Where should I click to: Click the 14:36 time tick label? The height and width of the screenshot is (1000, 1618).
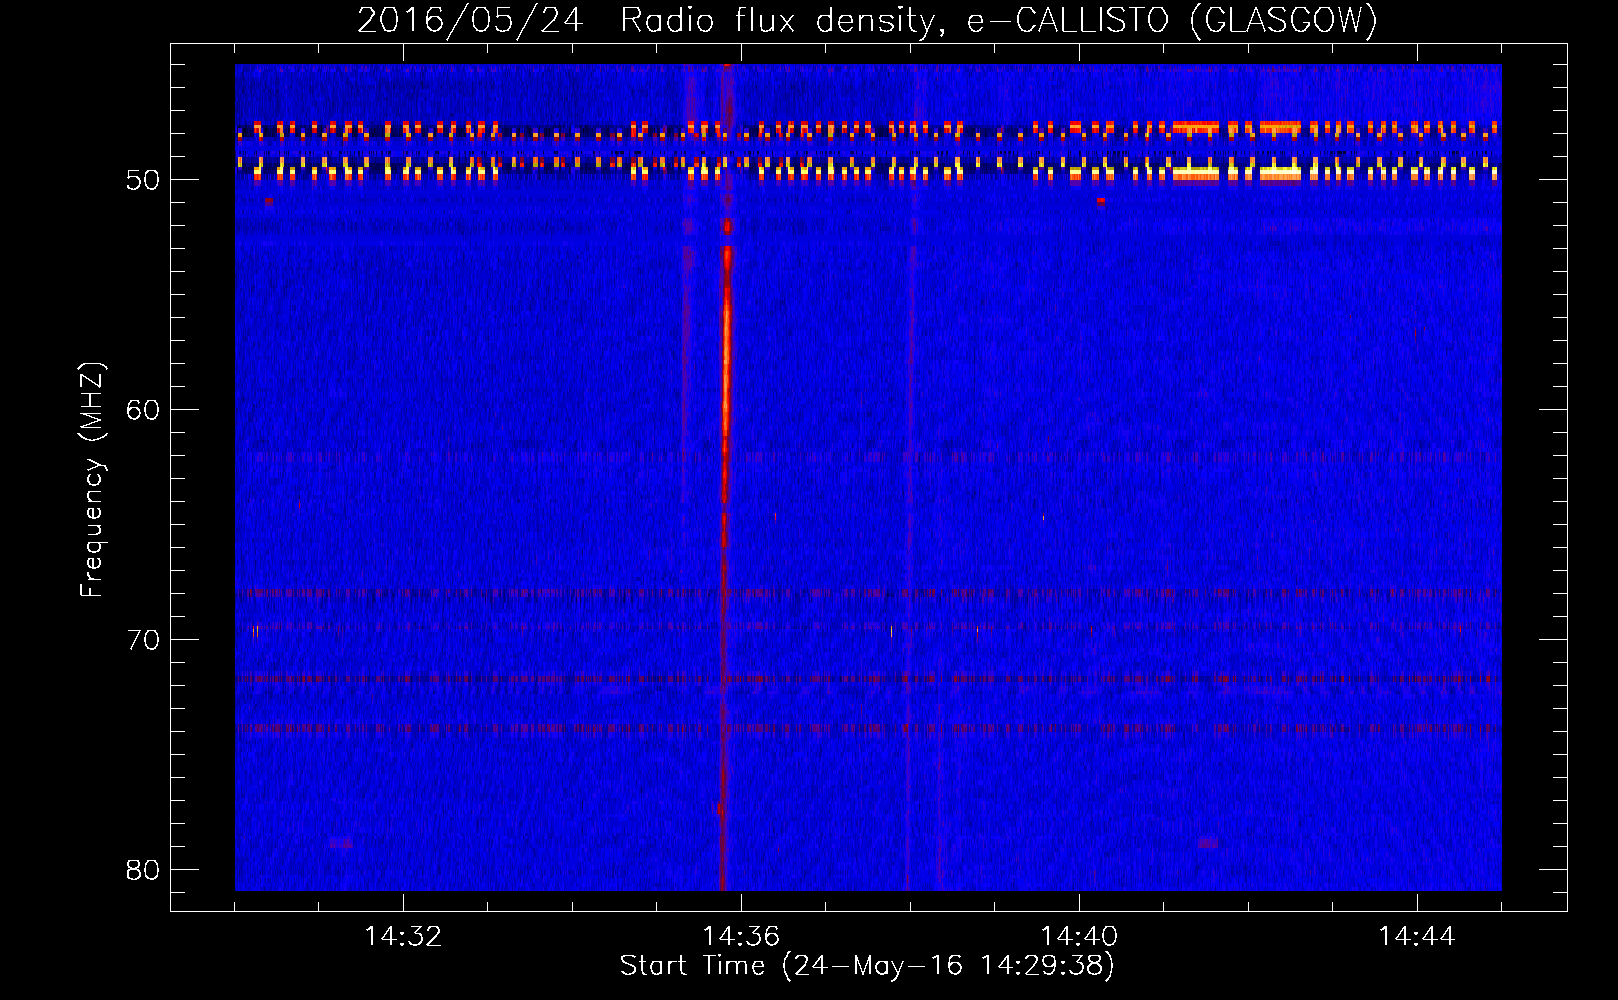click(741, 937)
